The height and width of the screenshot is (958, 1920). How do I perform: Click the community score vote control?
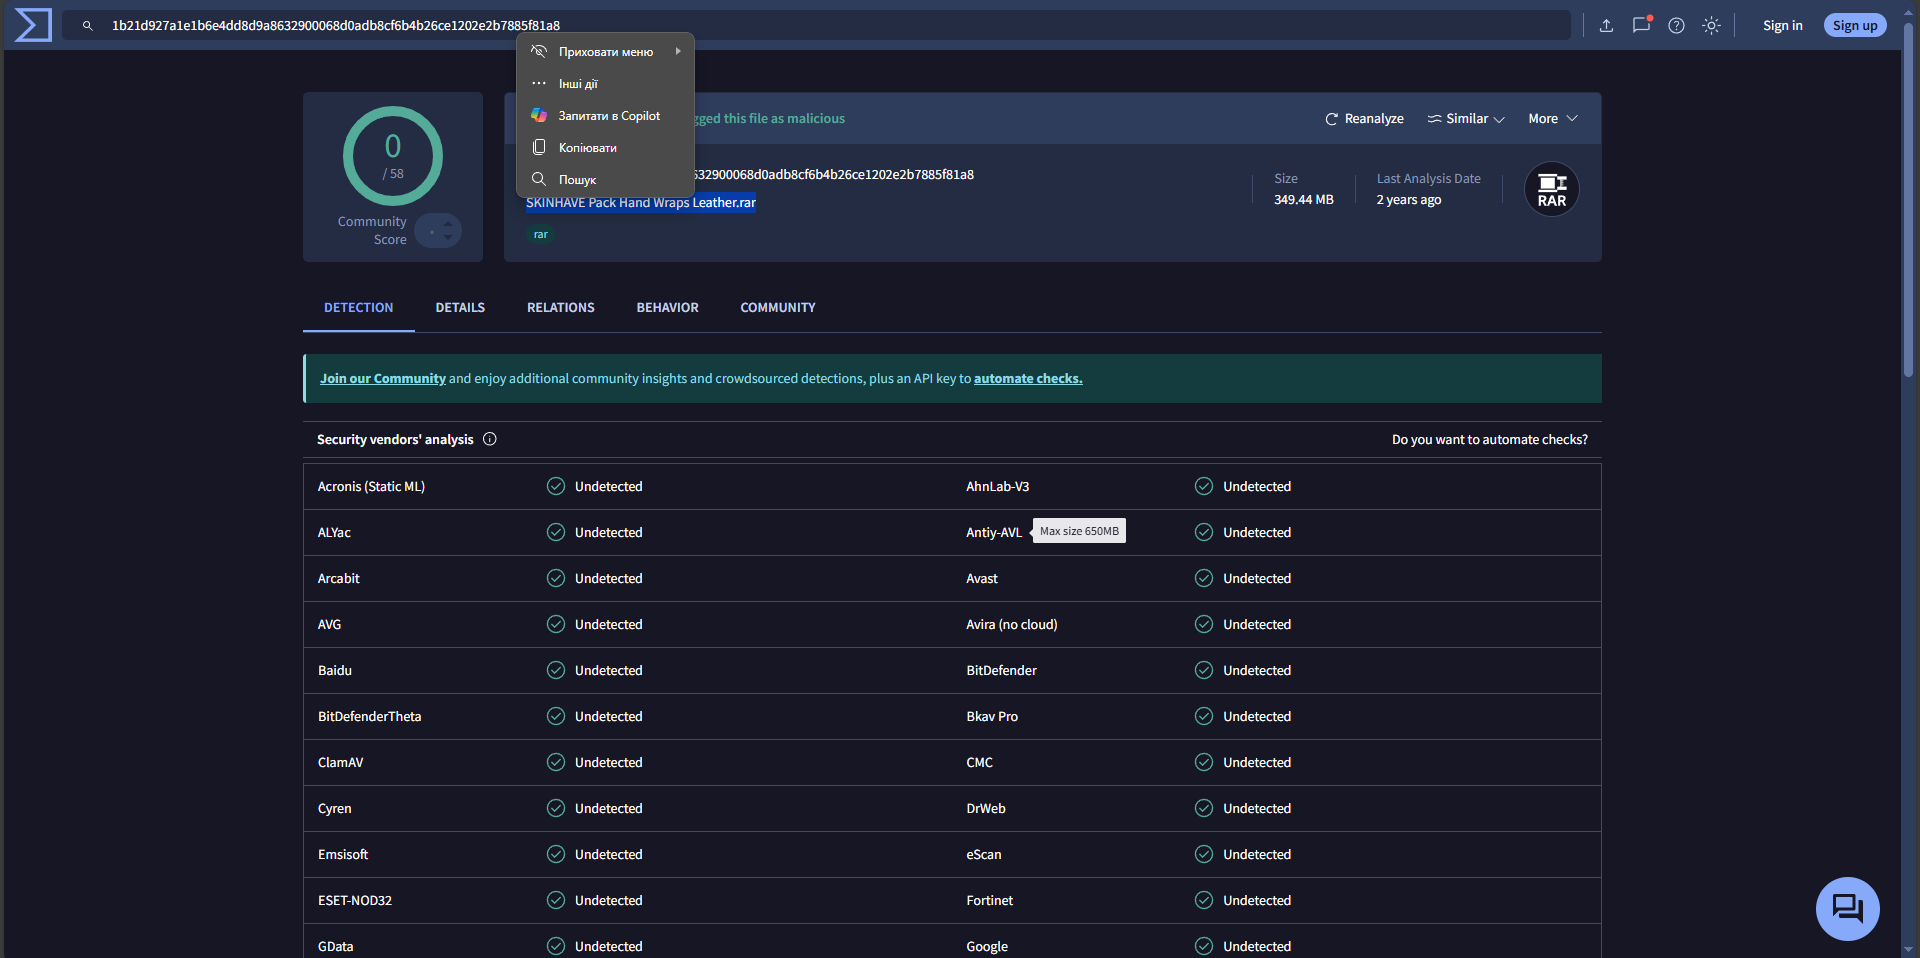[438, 231]
